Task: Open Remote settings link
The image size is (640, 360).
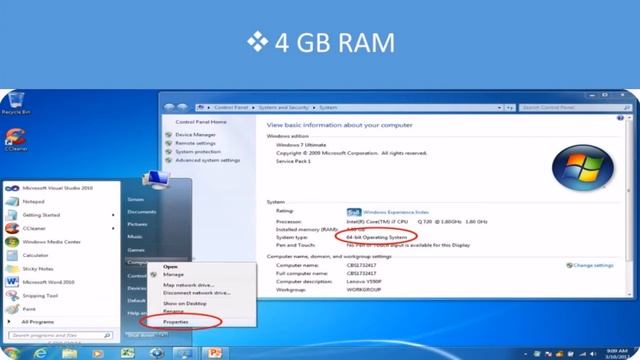Action: click(x=196, y=143)
